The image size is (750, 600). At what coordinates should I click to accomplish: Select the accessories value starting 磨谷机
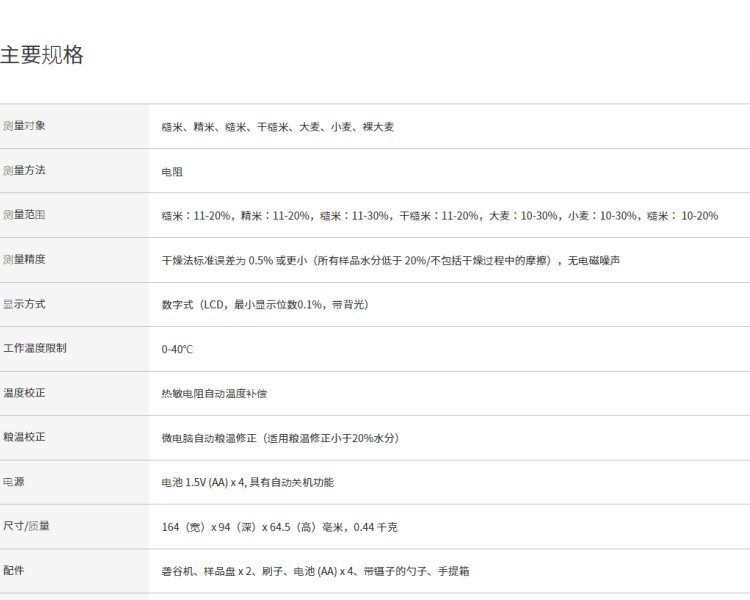click(x=315, y=571)
